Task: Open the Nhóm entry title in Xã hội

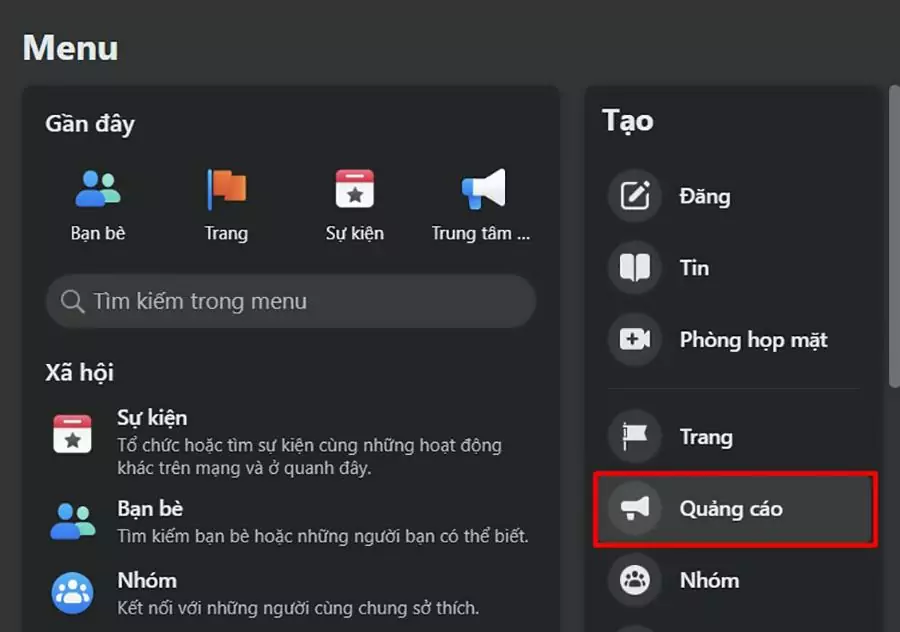Action: (147, 580)
